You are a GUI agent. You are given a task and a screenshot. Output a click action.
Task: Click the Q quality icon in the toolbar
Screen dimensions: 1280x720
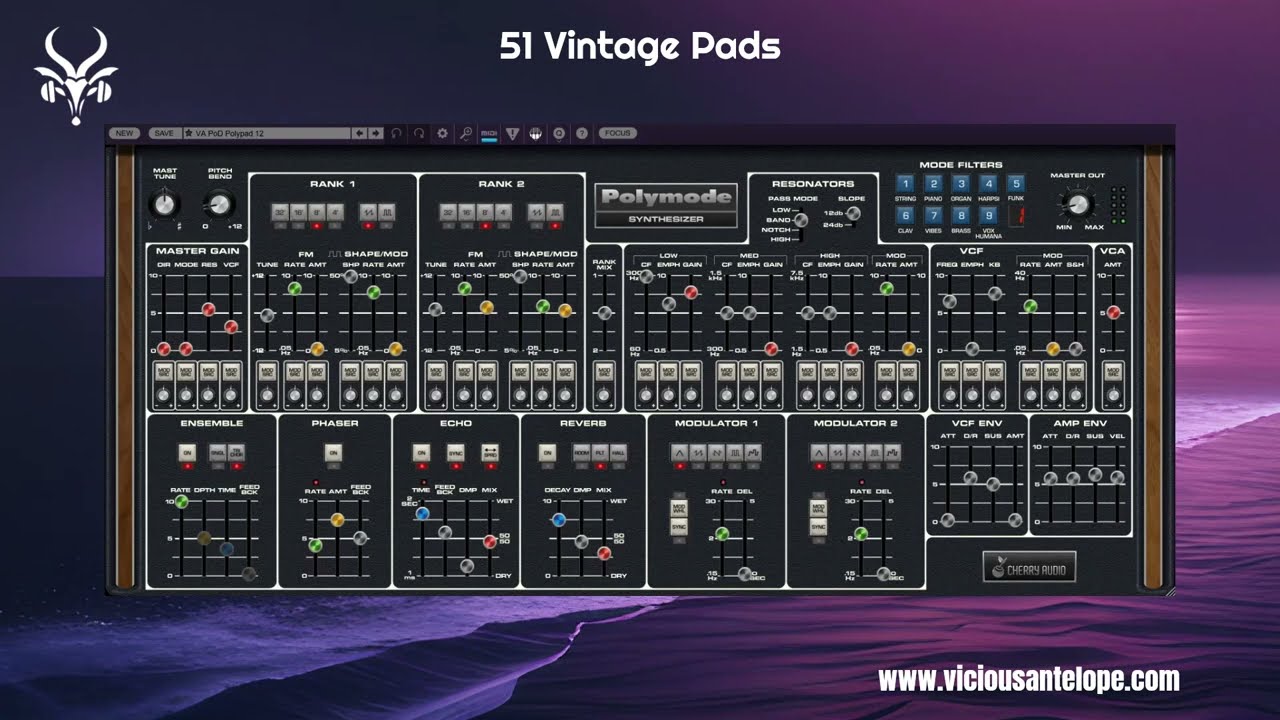[559, 133]
